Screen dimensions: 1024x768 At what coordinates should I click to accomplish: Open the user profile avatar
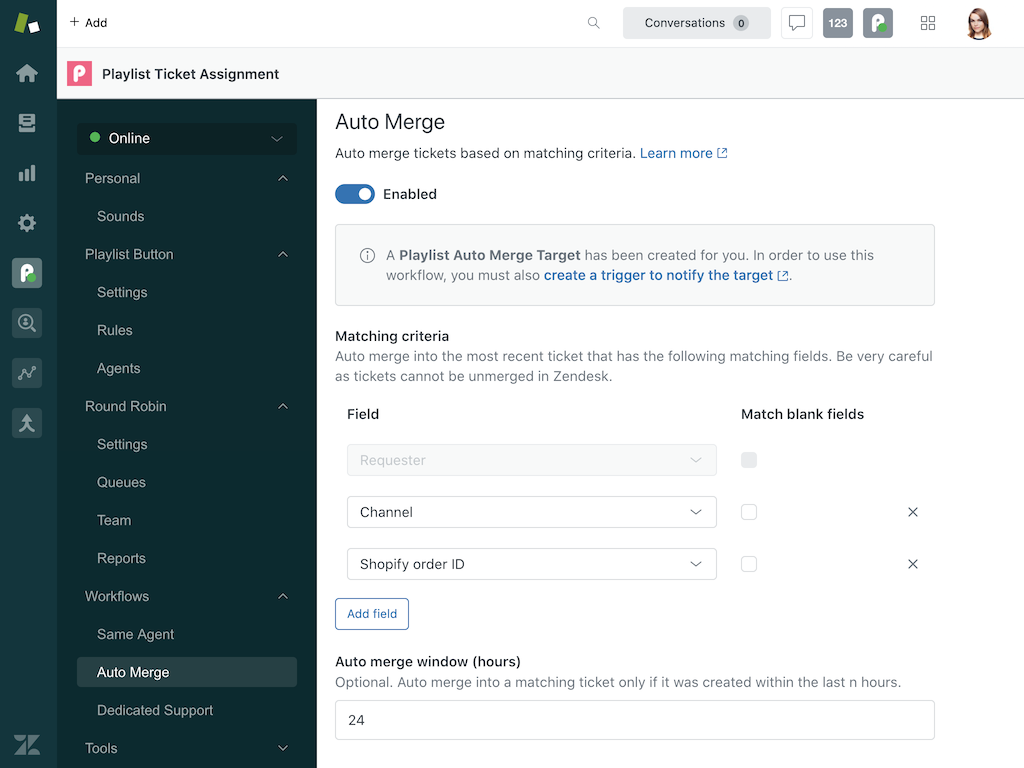979,23
